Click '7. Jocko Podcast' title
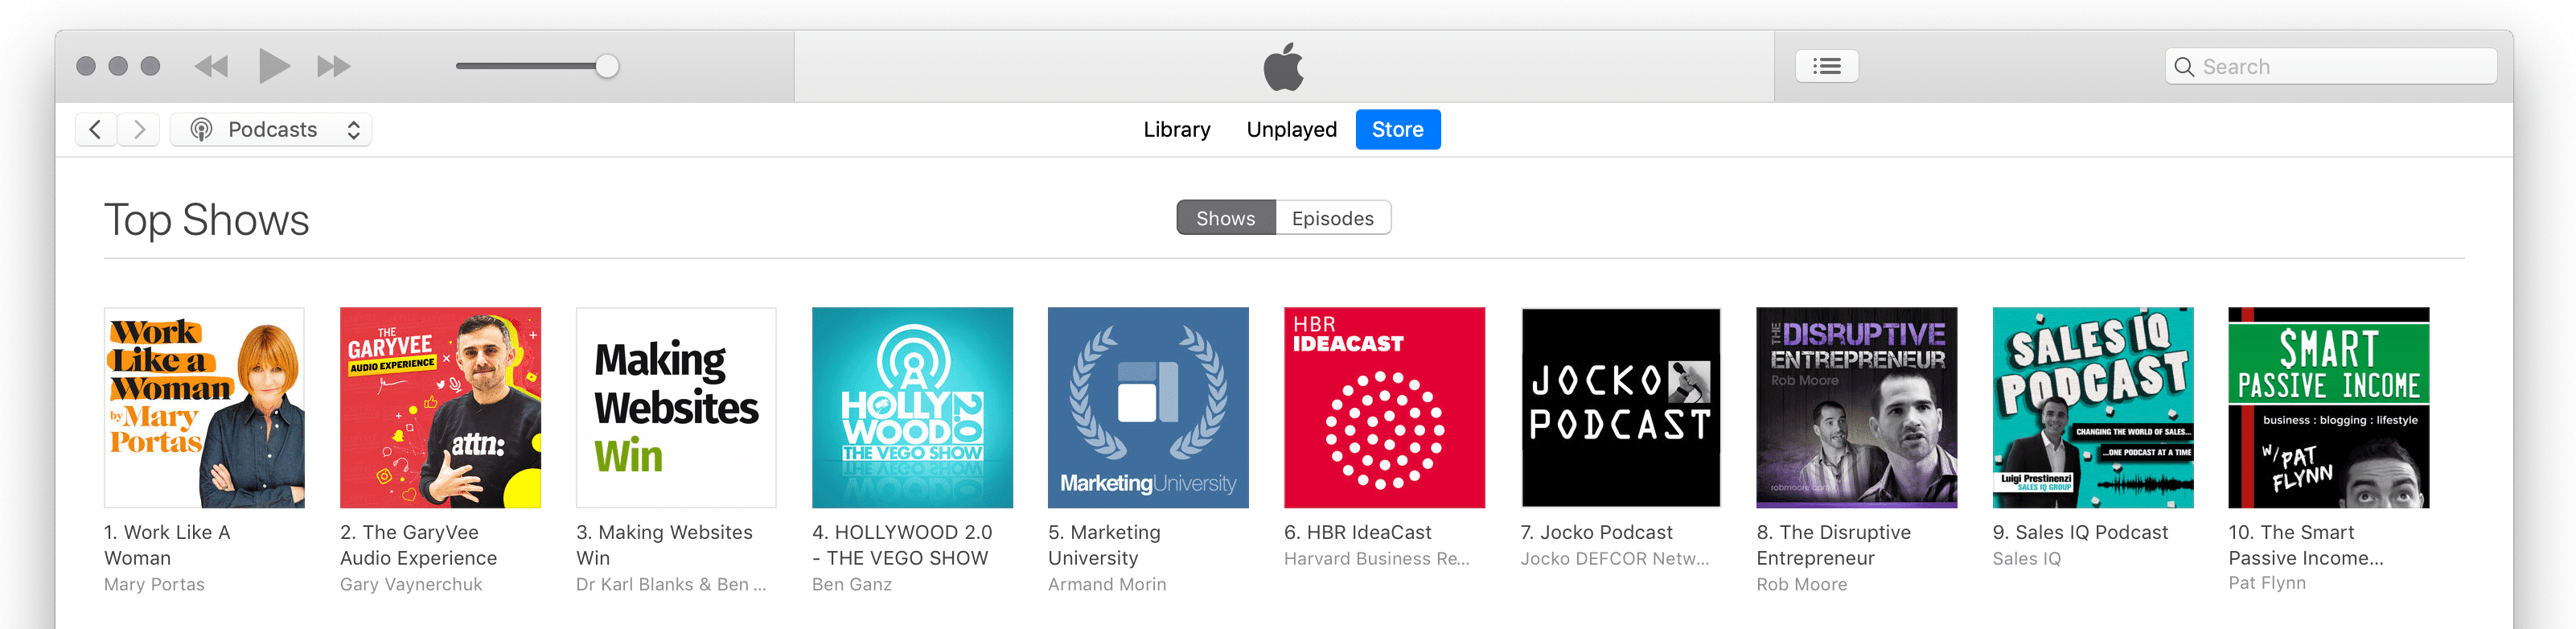Image resolution: width=2576 pixels, height=629 pixels. [1596, 532]
